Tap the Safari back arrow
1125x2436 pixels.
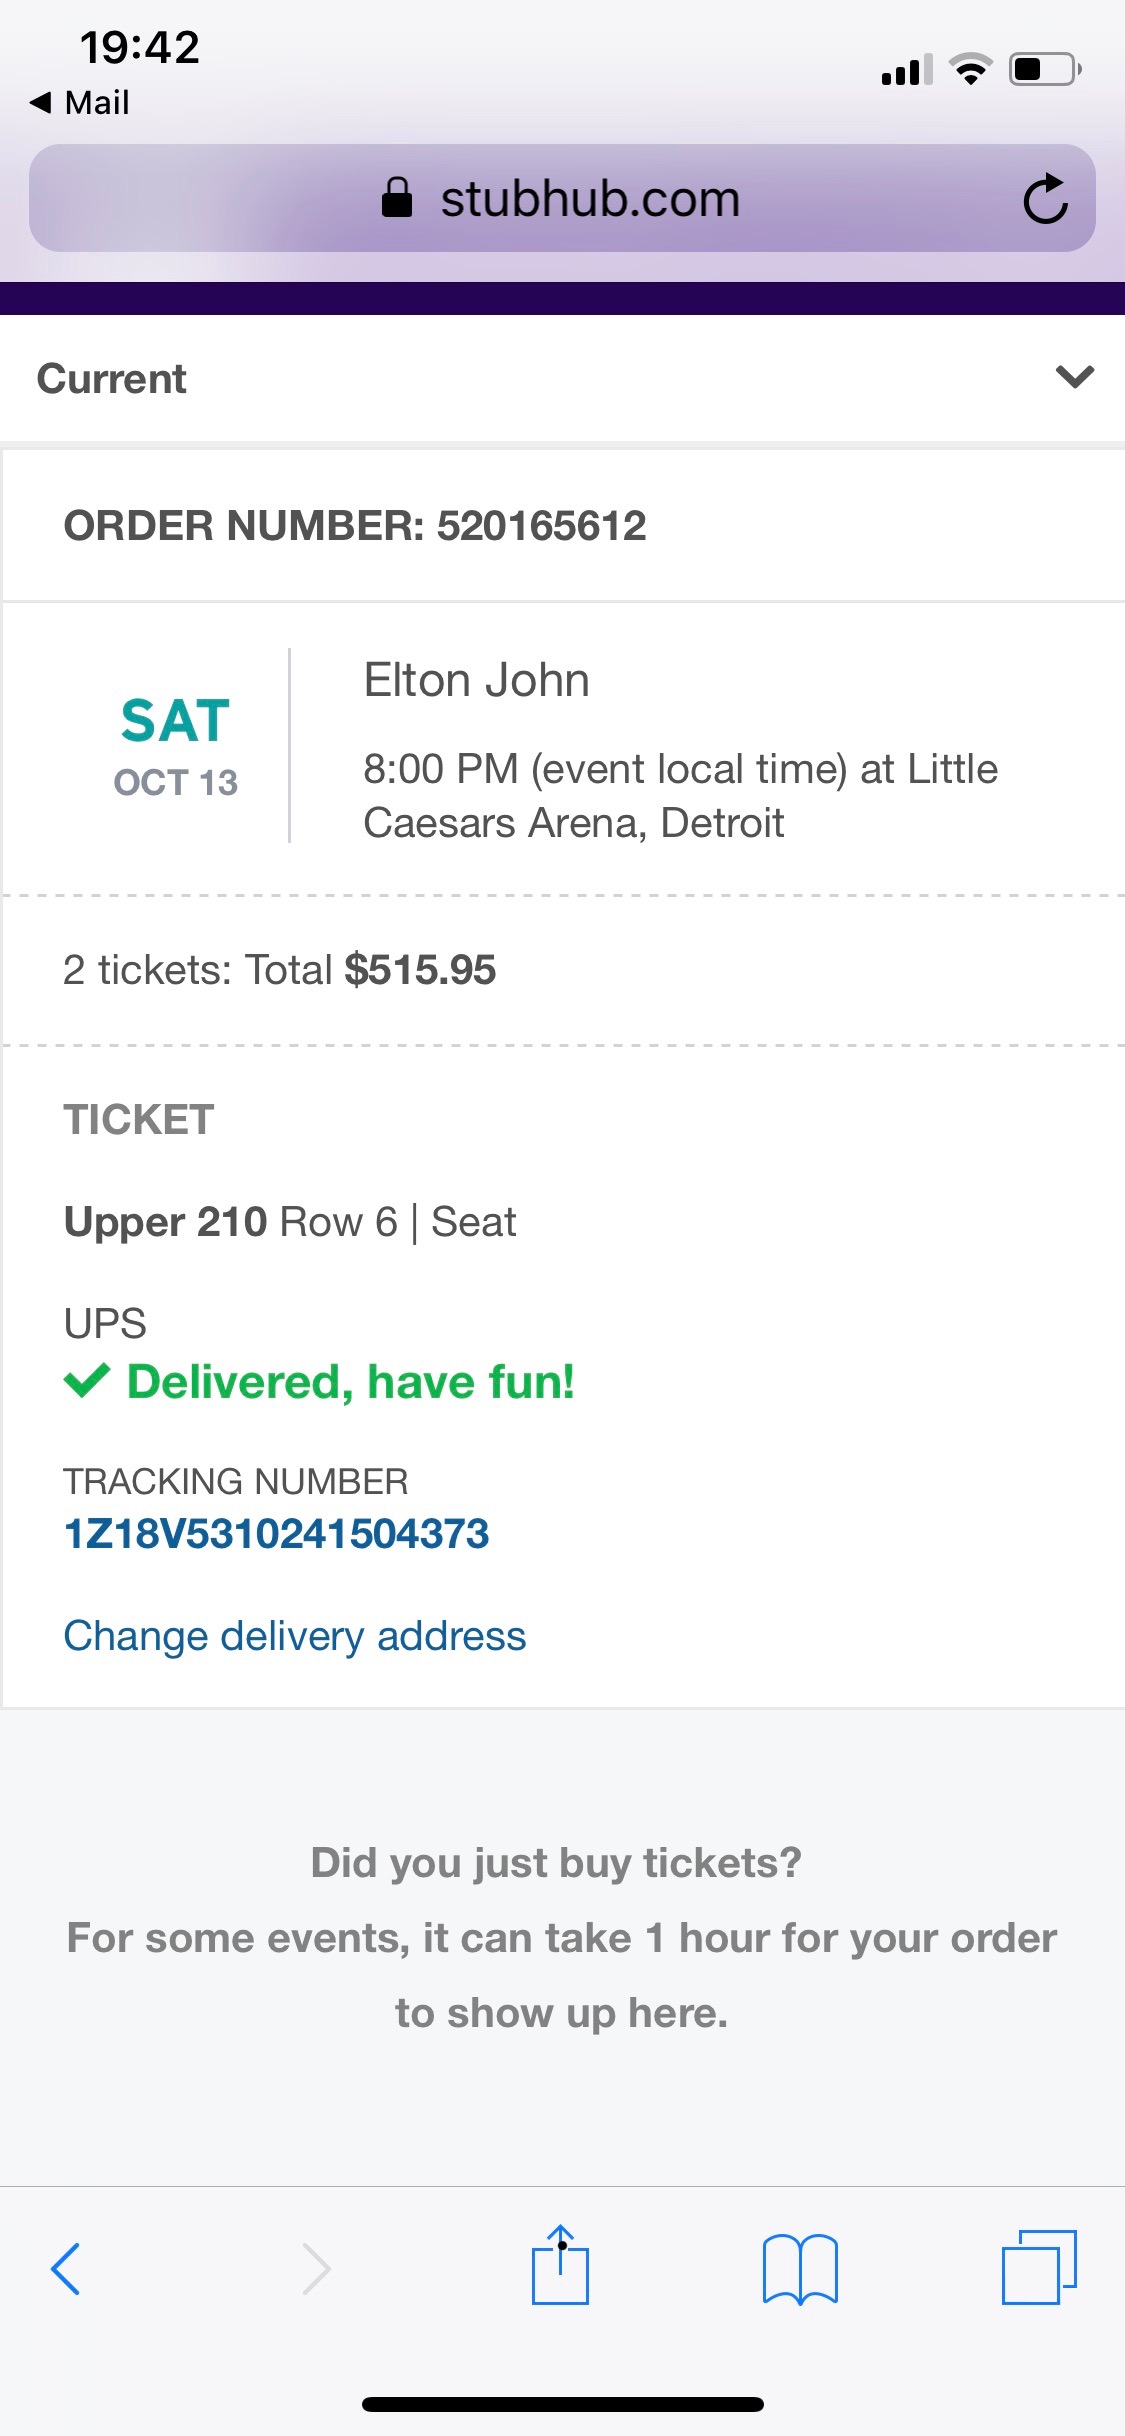click(x=66, y=2267)
